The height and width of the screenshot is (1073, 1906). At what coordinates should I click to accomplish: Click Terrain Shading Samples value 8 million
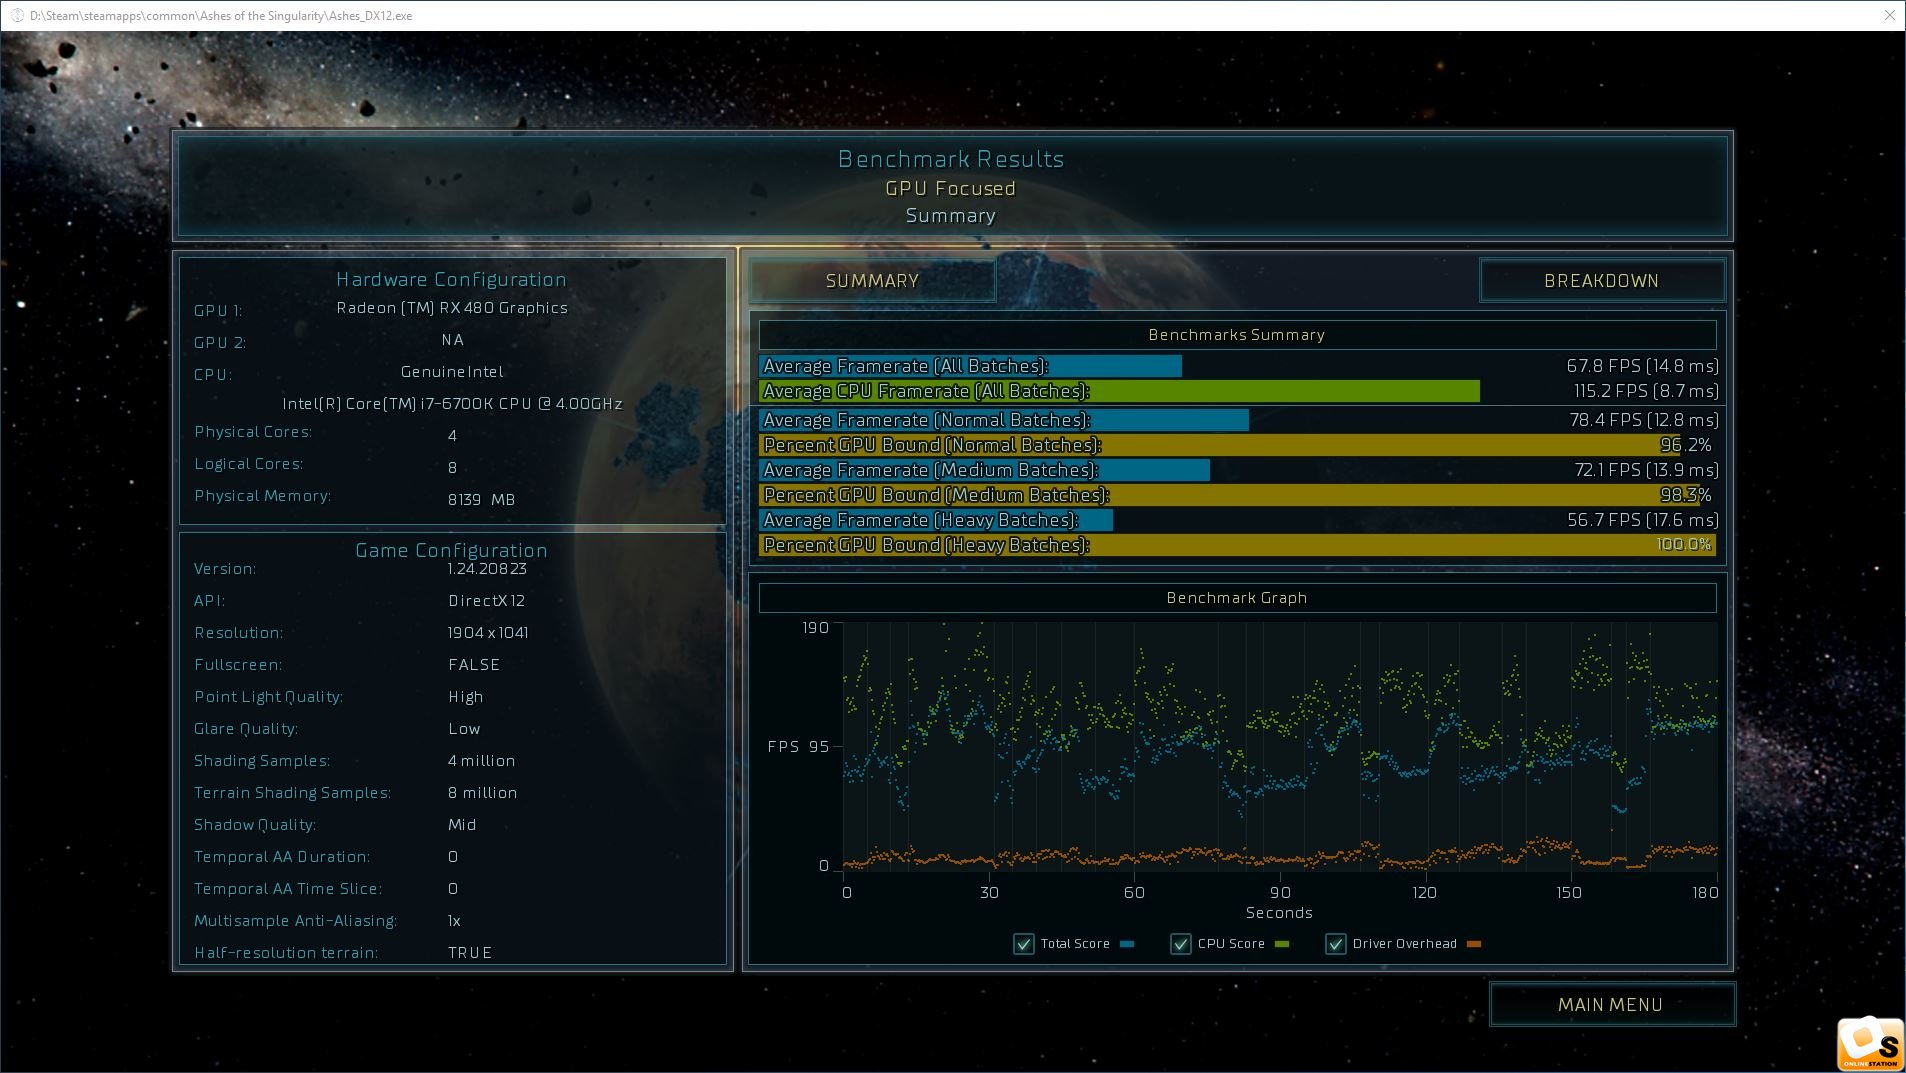coord(482,793)
